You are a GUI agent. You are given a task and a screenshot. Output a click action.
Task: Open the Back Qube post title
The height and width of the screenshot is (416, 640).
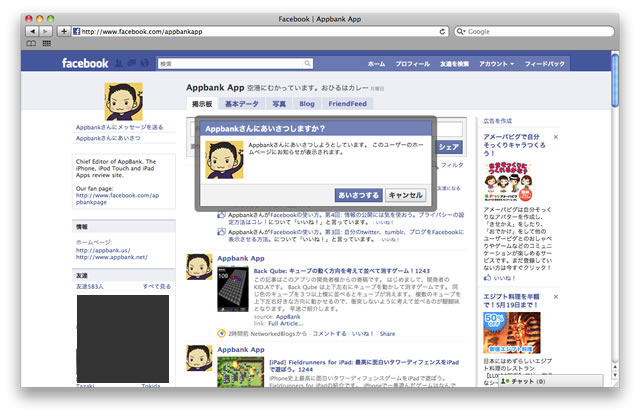342,271
